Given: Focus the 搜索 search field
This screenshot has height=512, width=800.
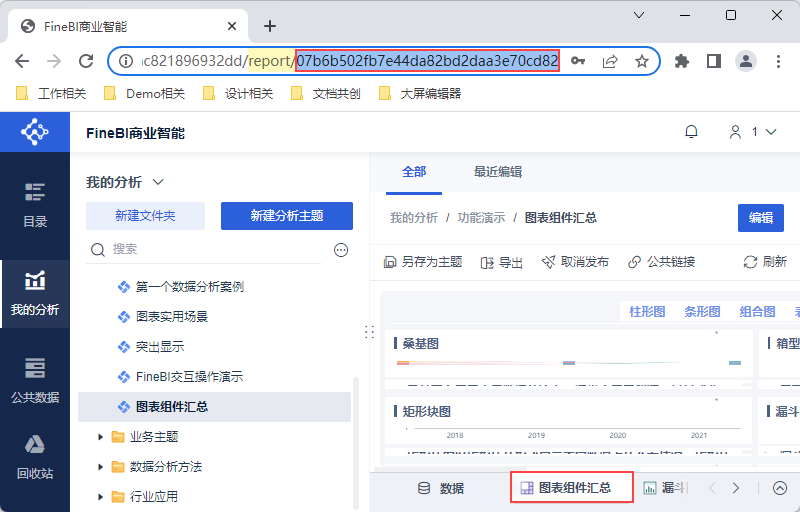Looking at the screenshot, I should tap(204, 249).
